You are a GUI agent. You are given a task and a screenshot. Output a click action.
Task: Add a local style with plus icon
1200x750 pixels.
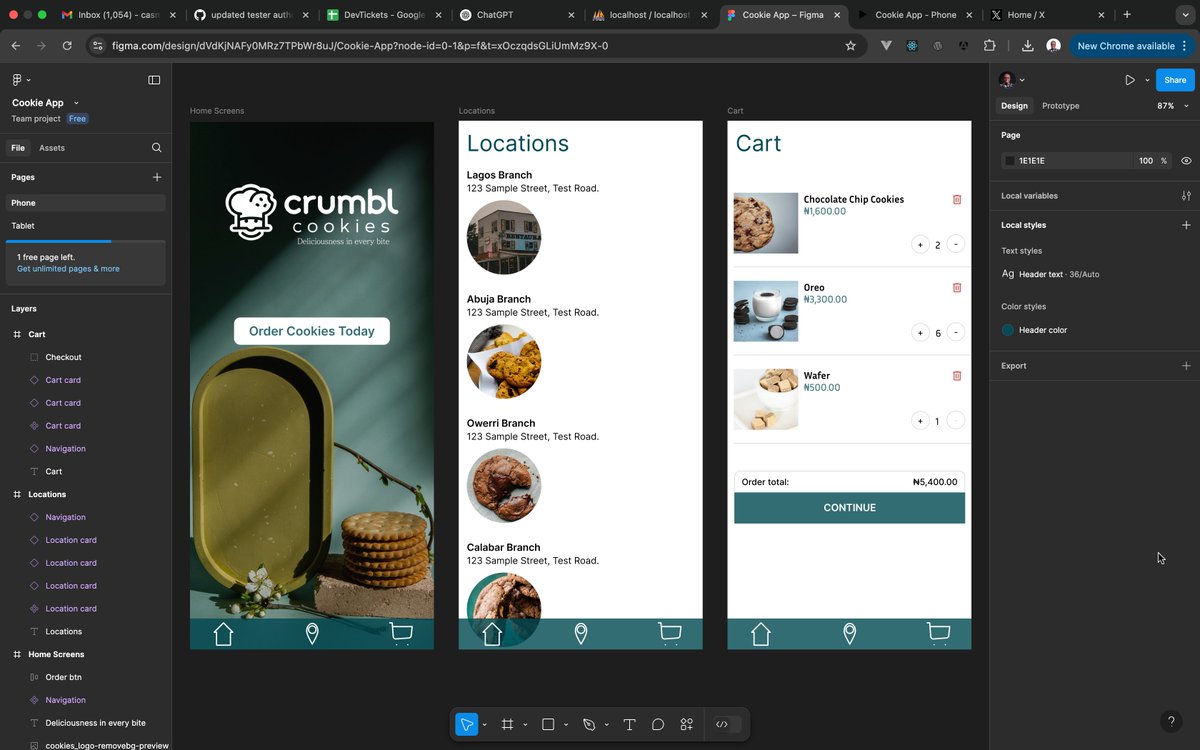(1186, 225)
